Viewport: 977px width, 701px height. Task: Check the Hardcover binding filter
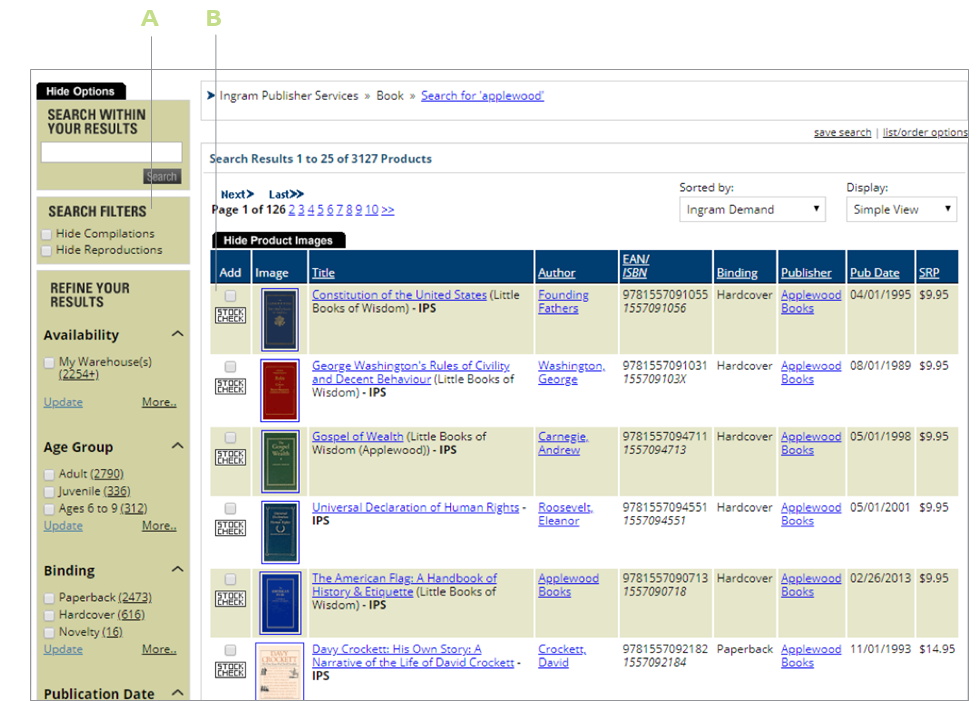tap(49, 616)
